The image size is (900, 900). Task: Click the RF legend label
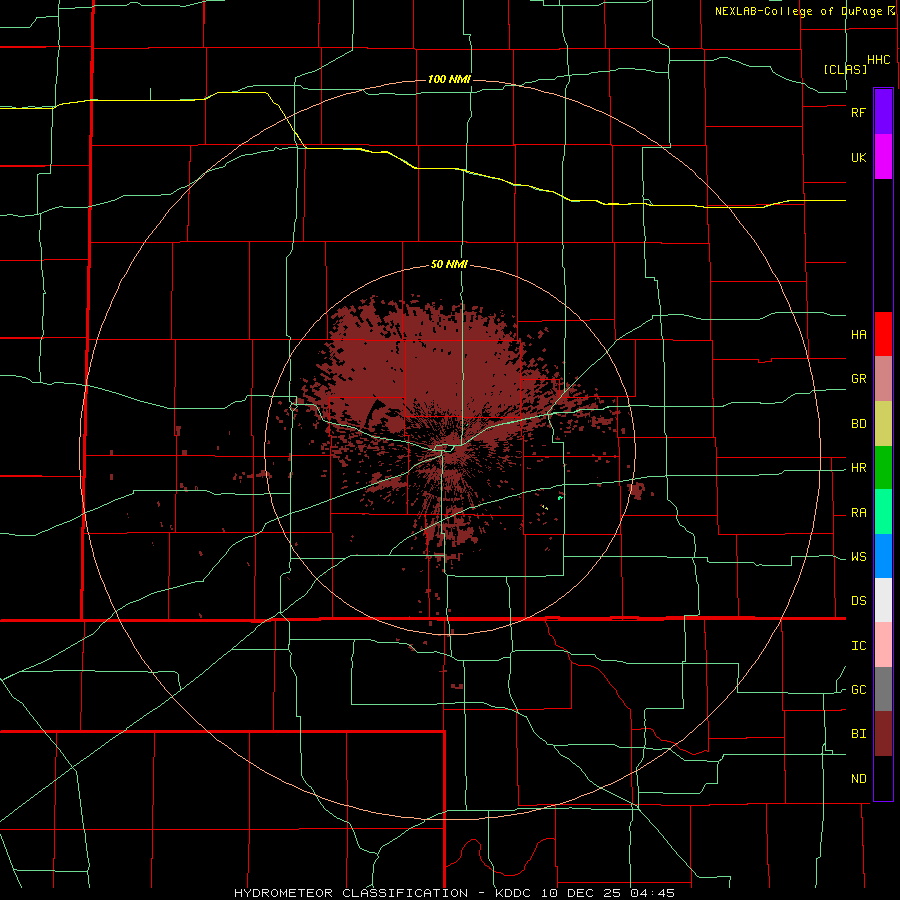858,112
